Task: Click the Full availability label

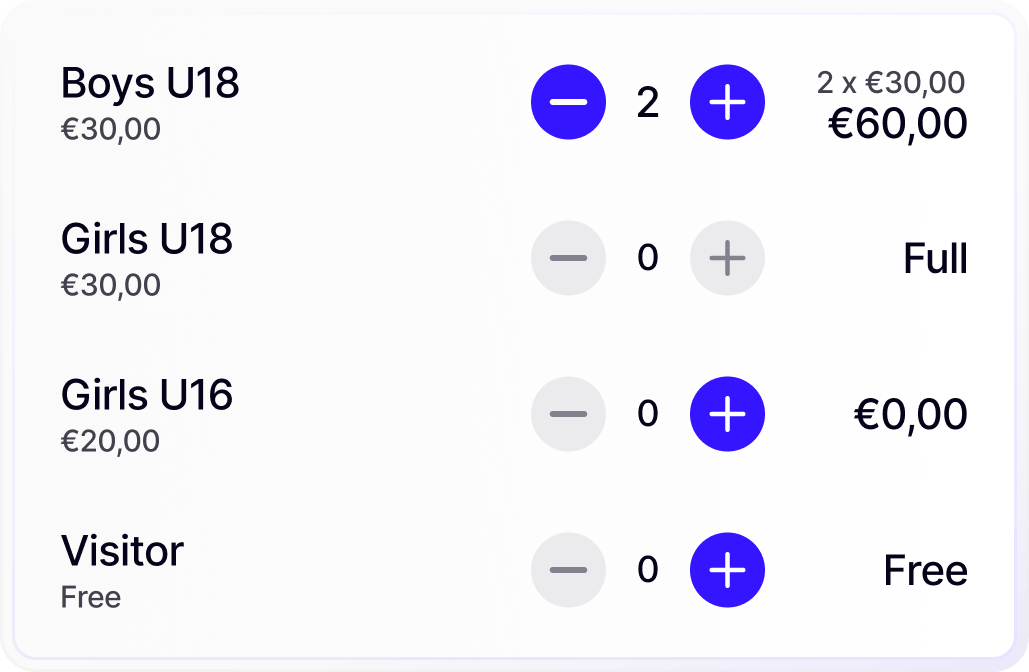Action: pos(936,258)
